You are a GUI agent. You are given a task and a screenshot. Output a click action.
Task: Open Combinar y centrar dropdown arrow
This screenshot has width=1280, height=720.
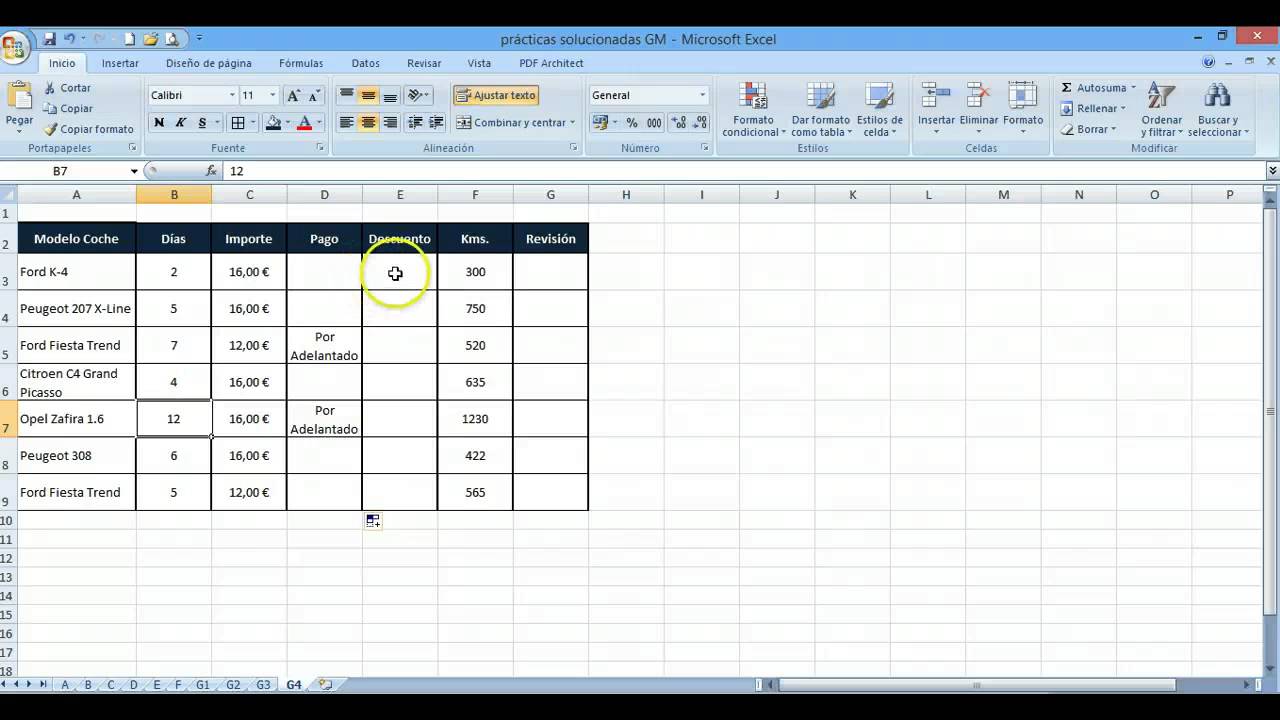(572, 123)
